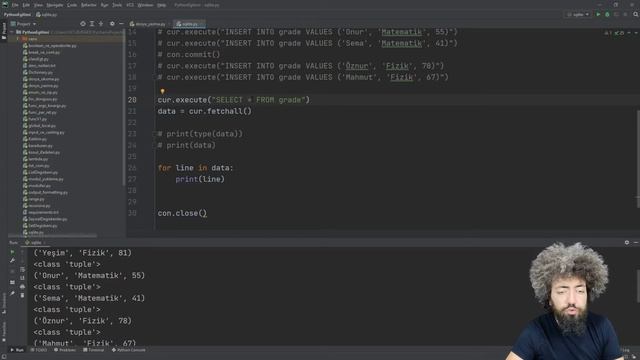Open the Run menu
640x360 pixels.
[x=104, y=5]
